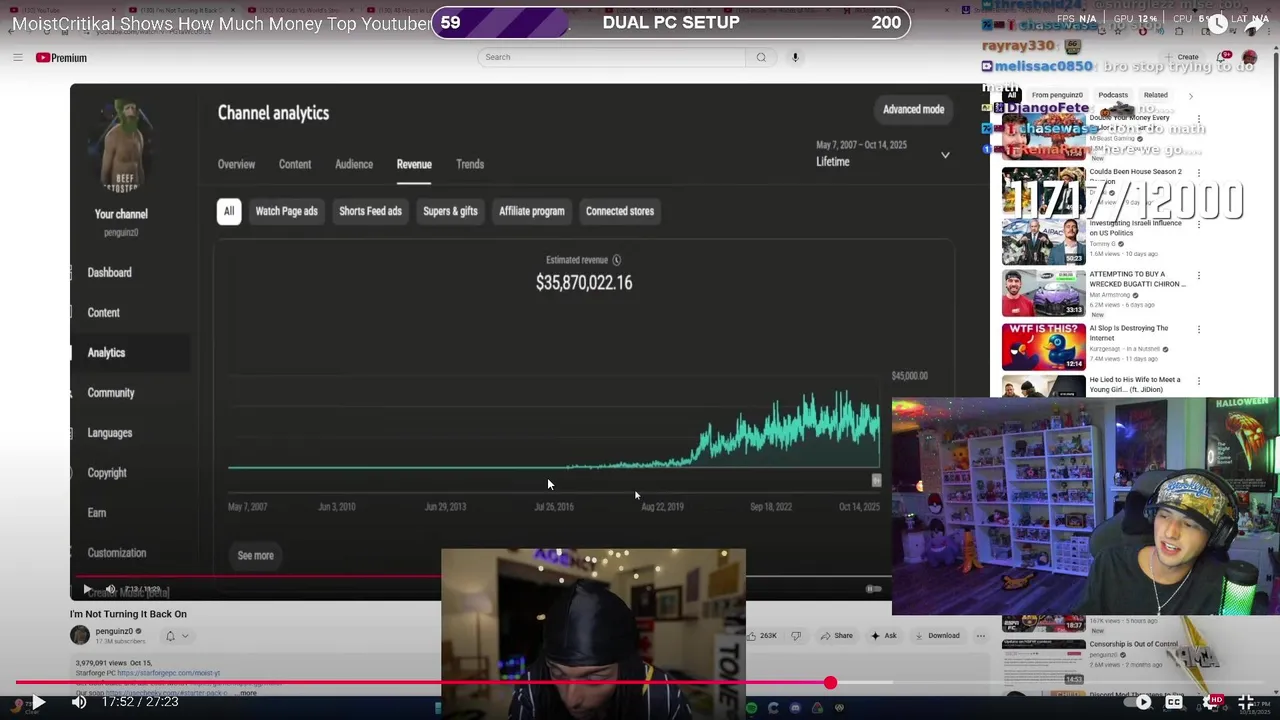Open options for Investigating Israeli Influence video
The image size is (1280, 720).
coord(1198,223)
